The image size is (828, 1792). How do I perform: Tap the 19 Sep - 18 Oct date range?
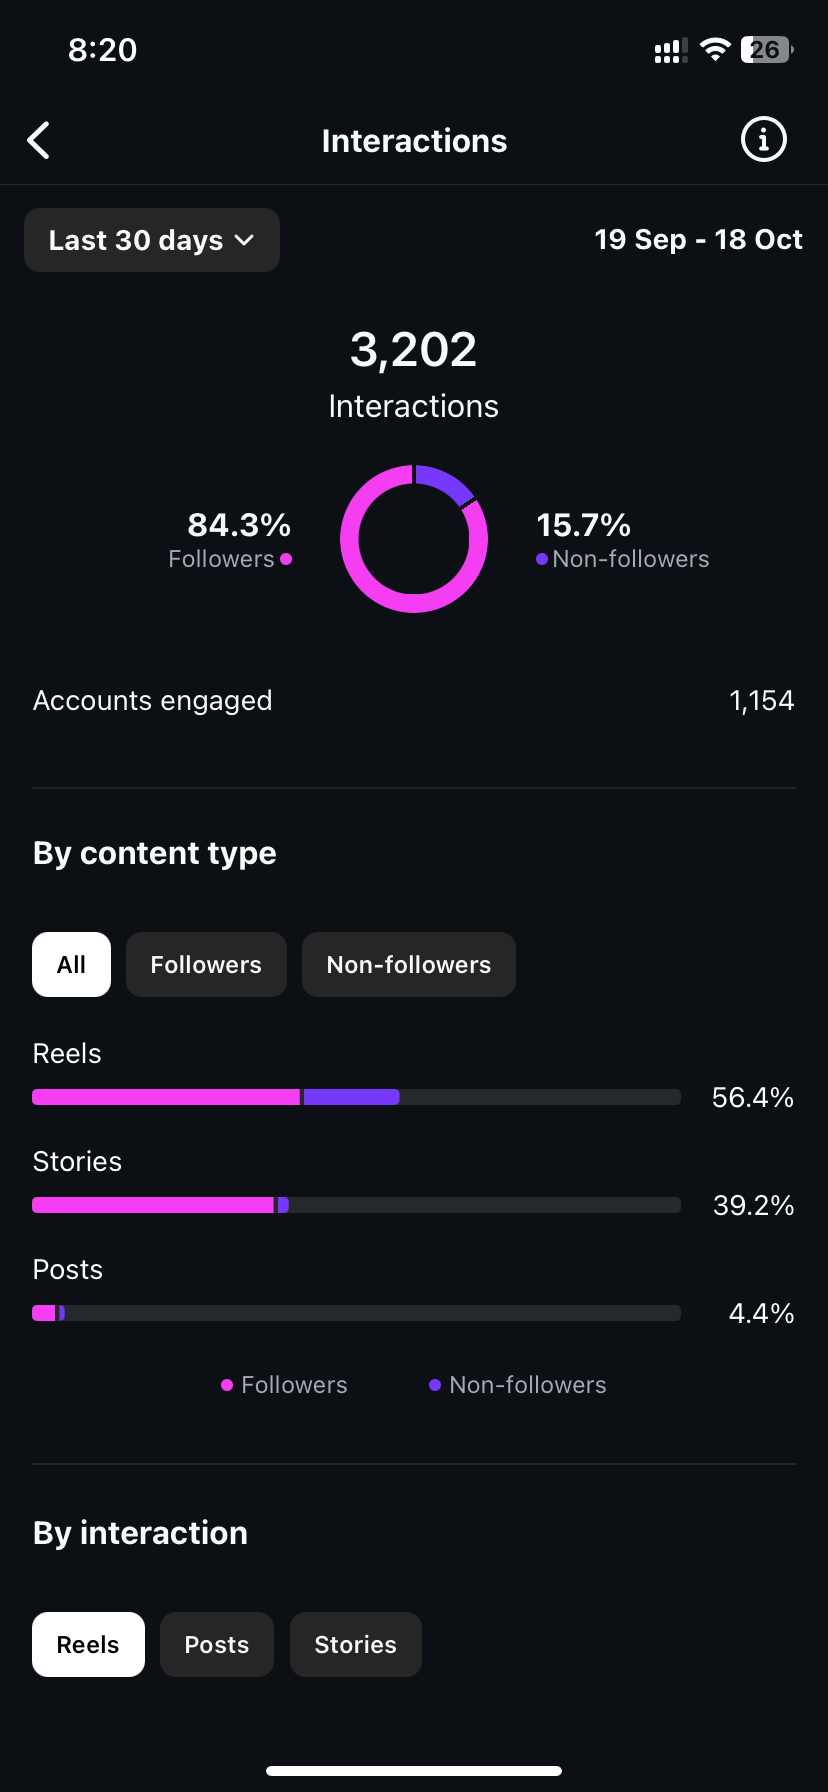coord(698,240)
